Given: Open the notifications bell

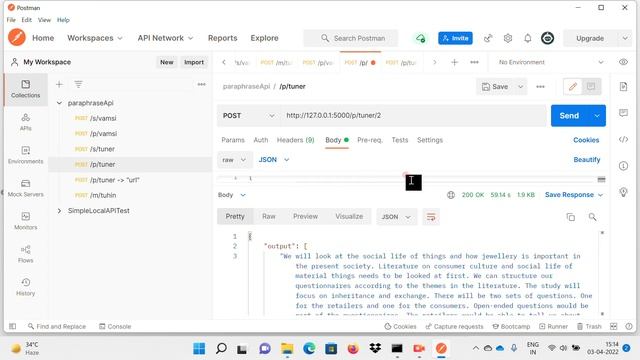Looking at the screenshot, I should click(528, 38).
